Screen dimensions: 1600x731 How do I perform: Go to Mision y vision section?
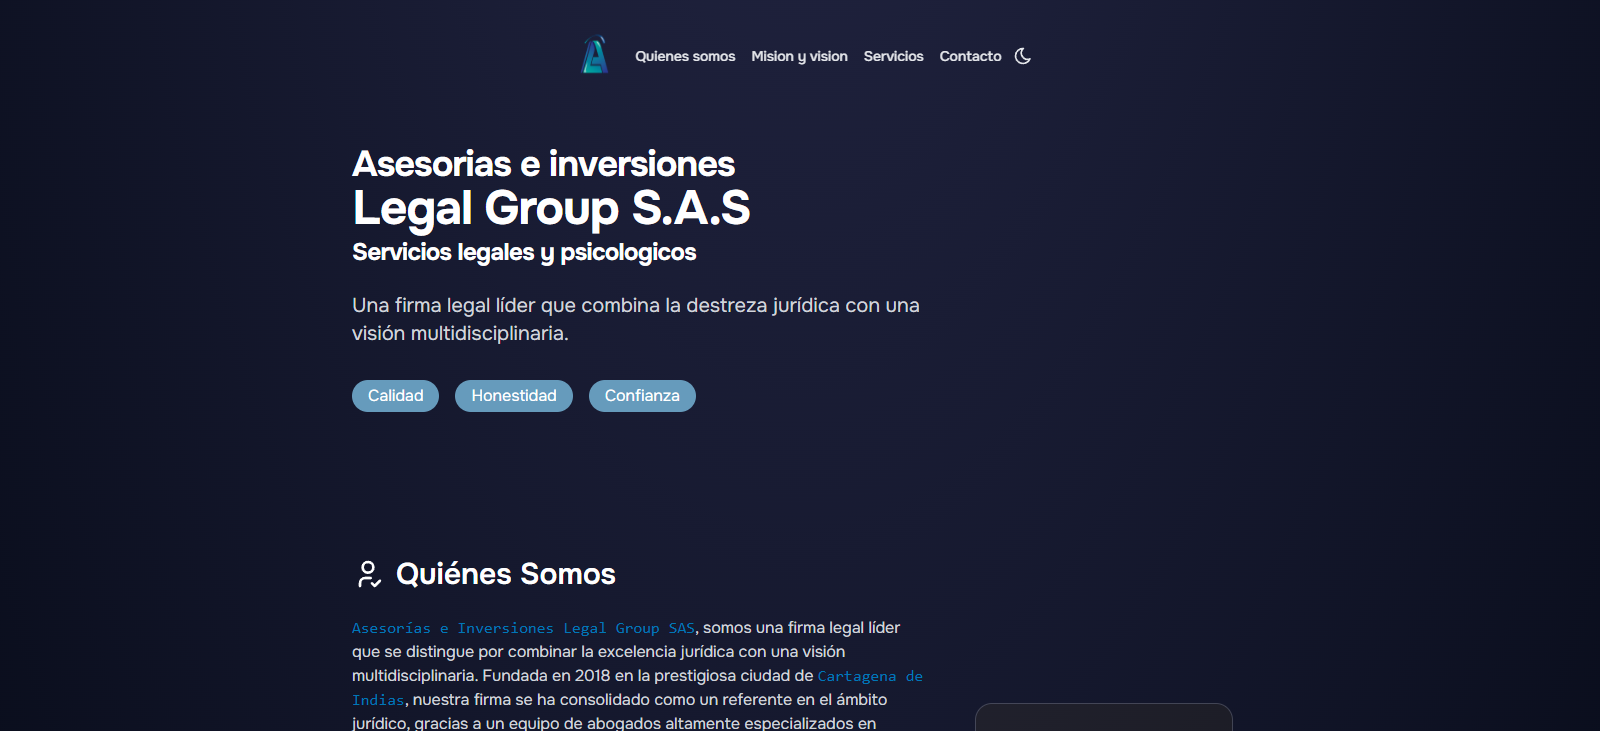pyautogui.click(x=799, y=56)
